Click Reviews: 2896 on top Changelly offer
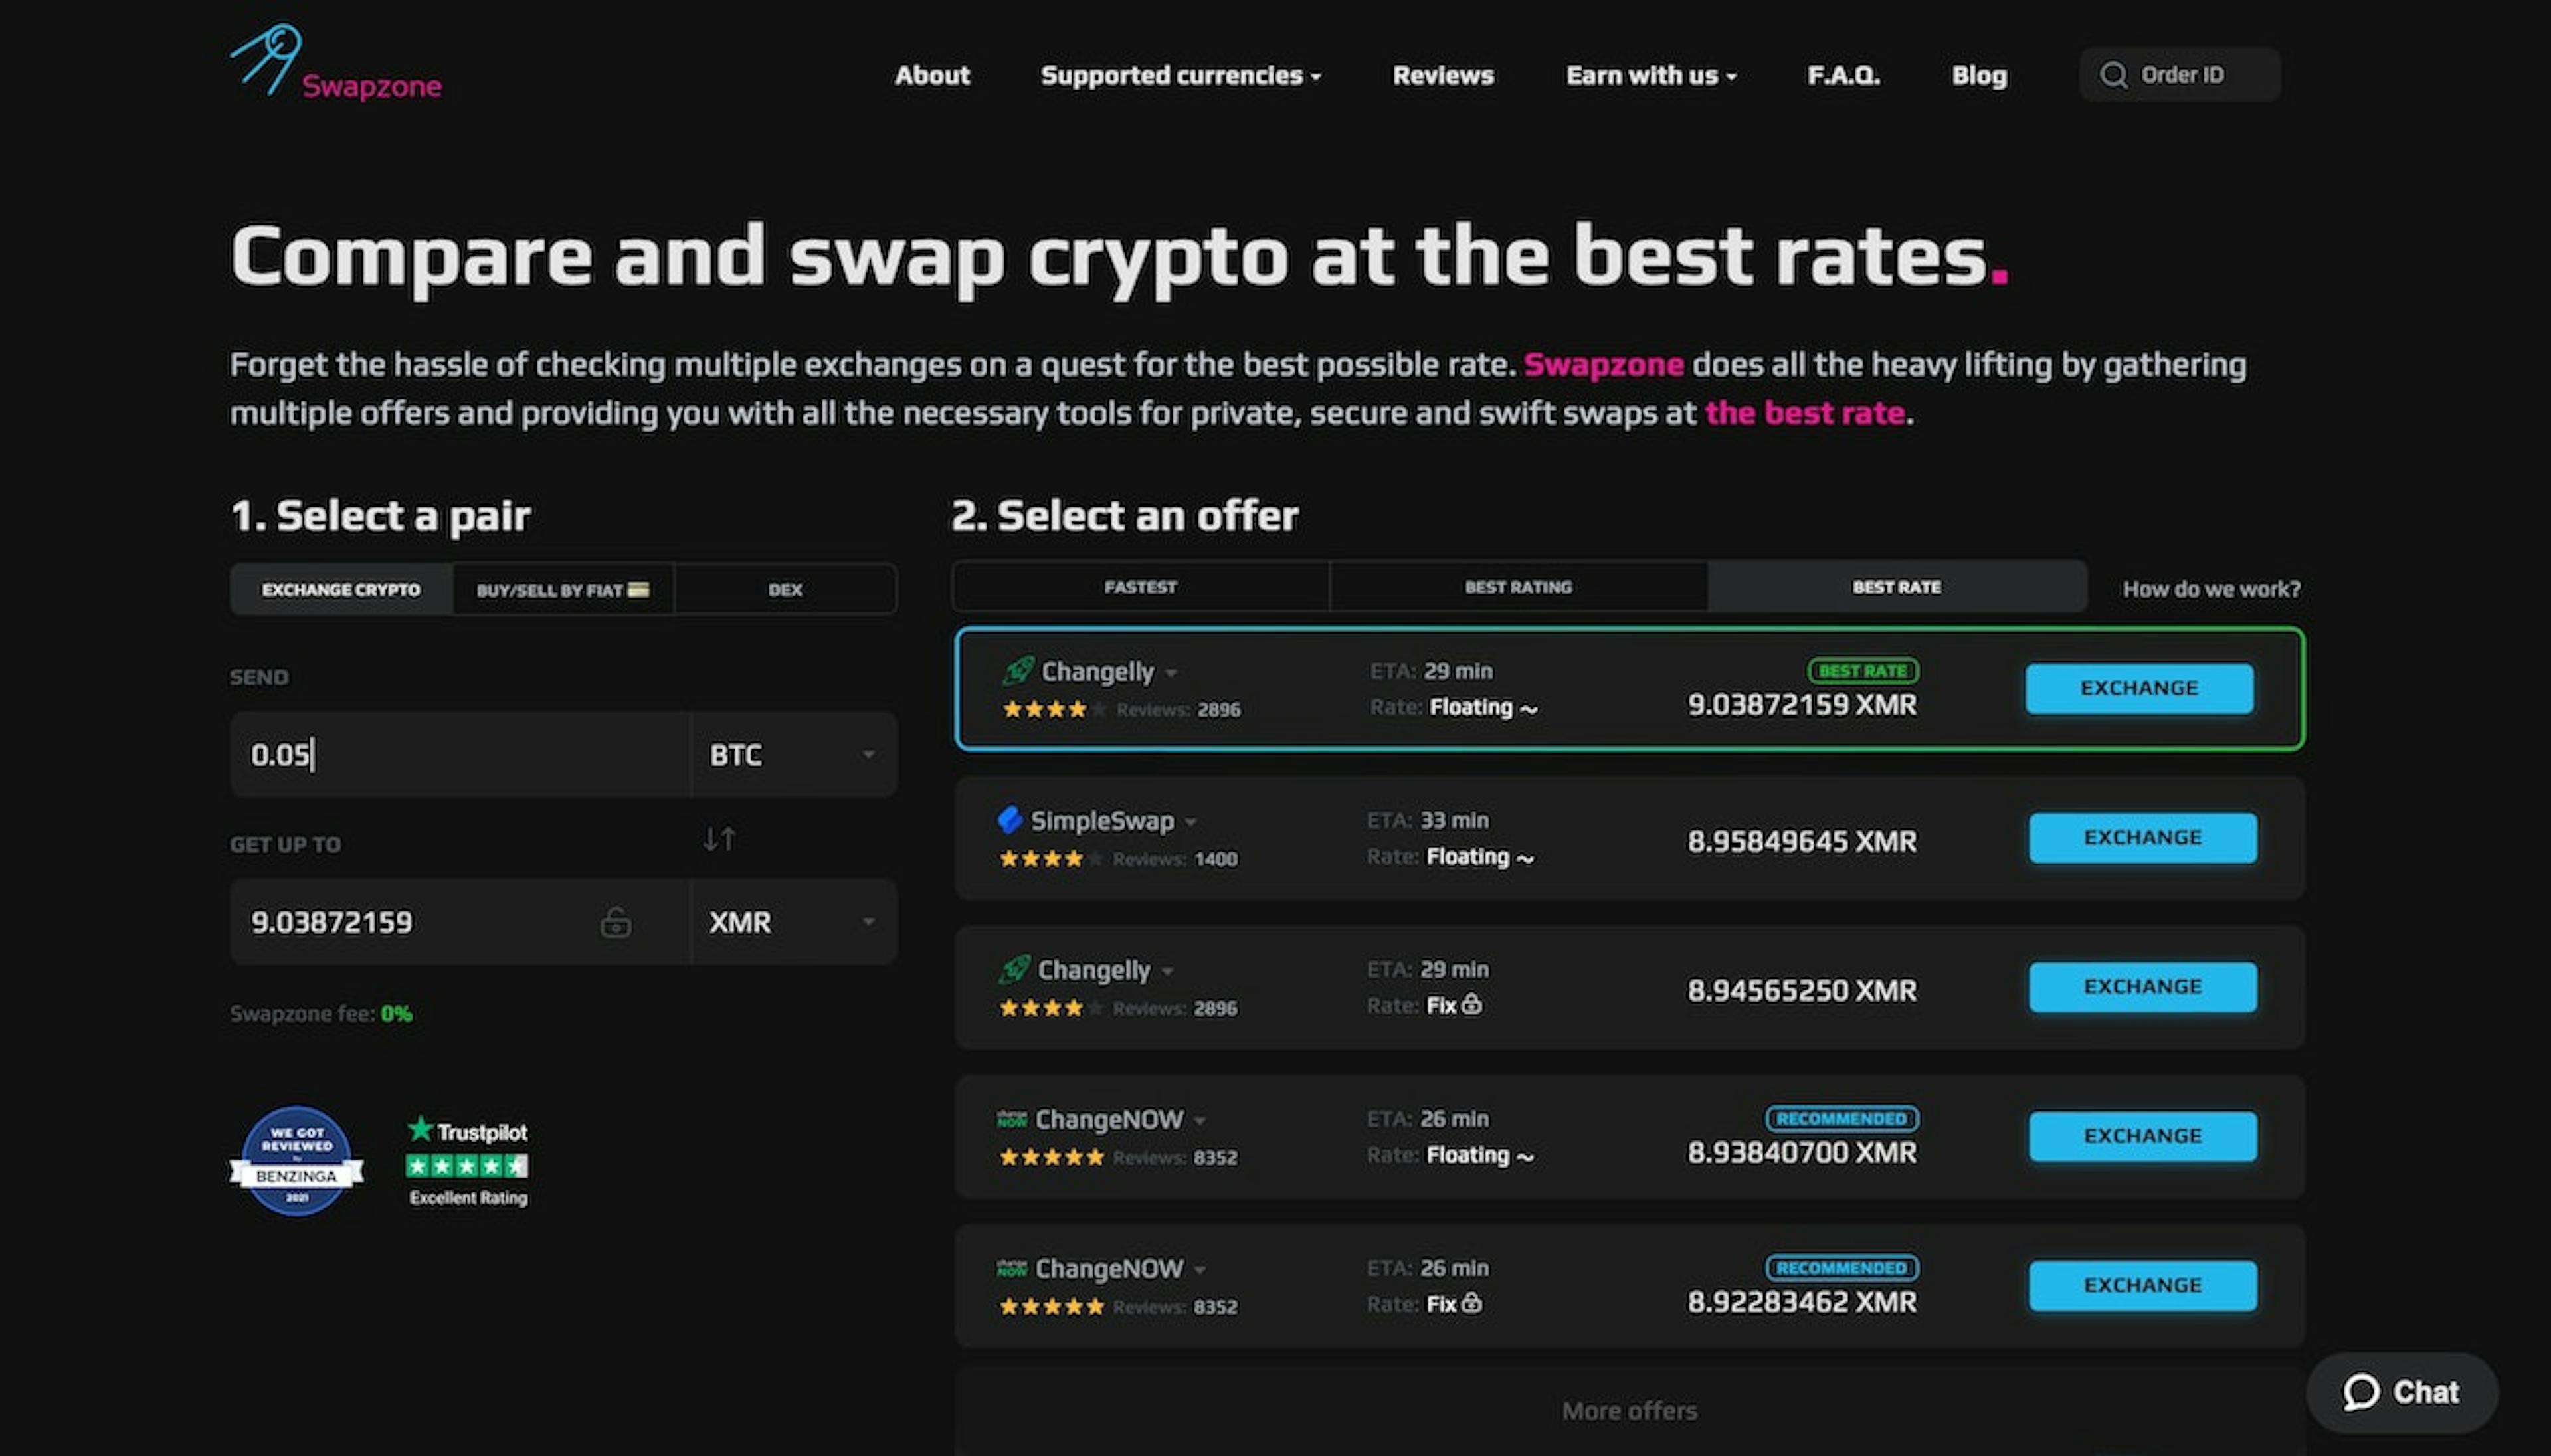 coord(1178,710)
